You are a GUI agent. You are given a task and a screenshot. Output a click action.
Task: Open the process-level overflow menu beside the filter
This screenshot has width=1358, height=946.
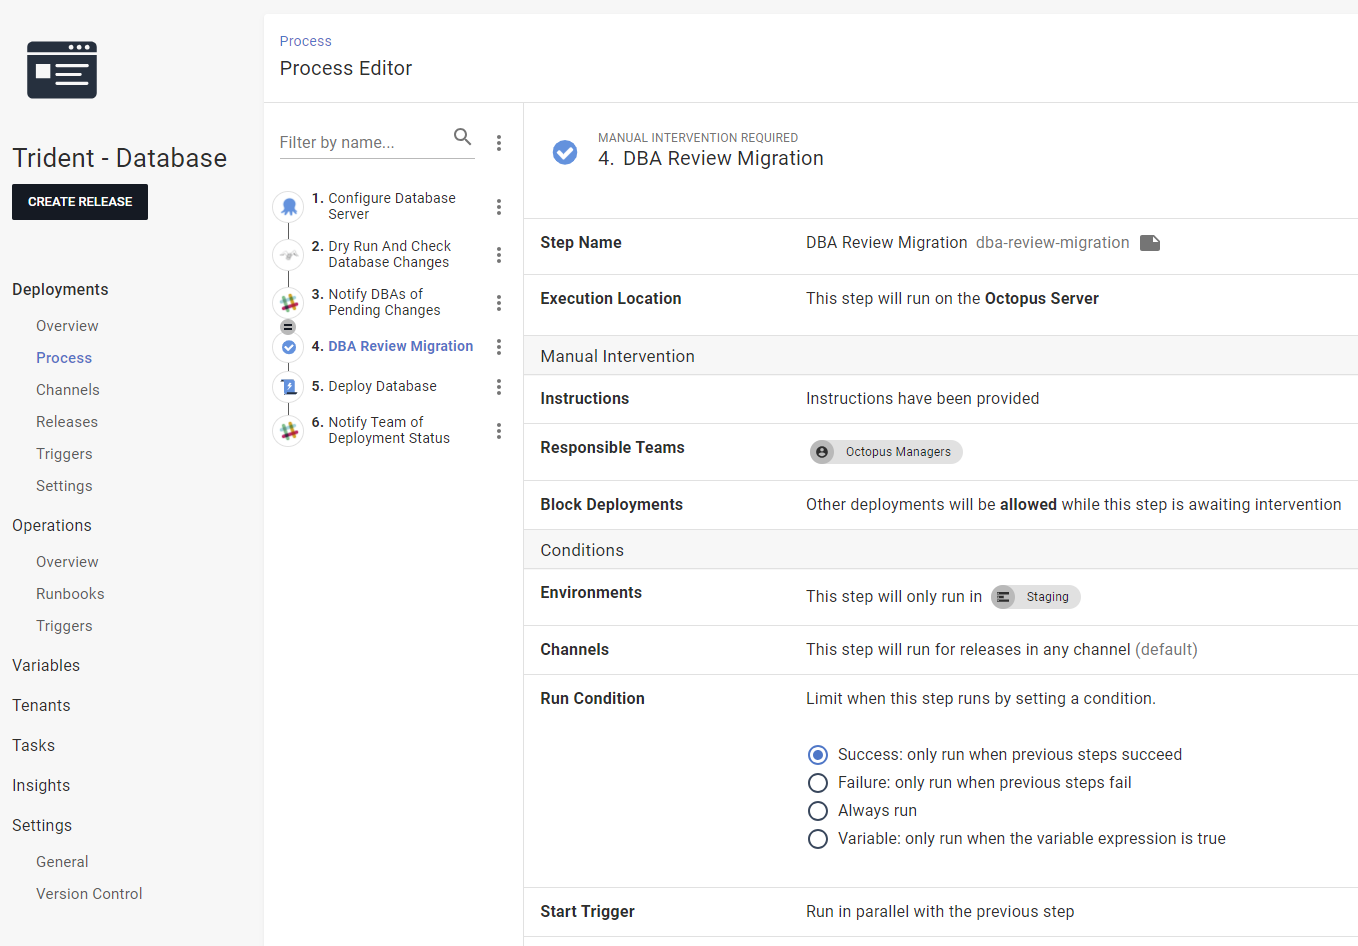499,143
